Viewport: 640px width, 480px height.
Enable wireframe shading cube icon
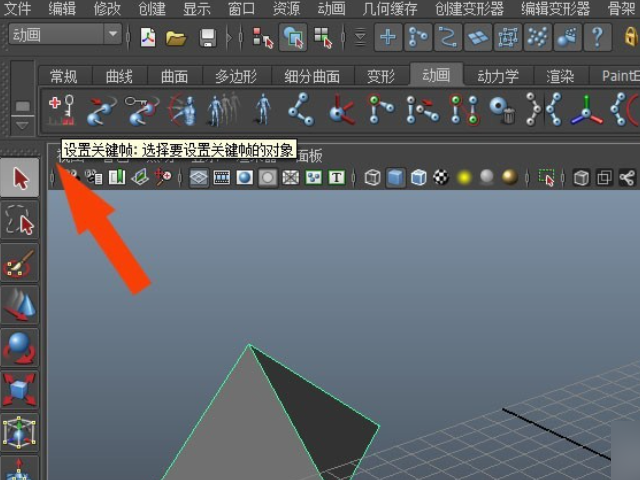click(372, 178)
